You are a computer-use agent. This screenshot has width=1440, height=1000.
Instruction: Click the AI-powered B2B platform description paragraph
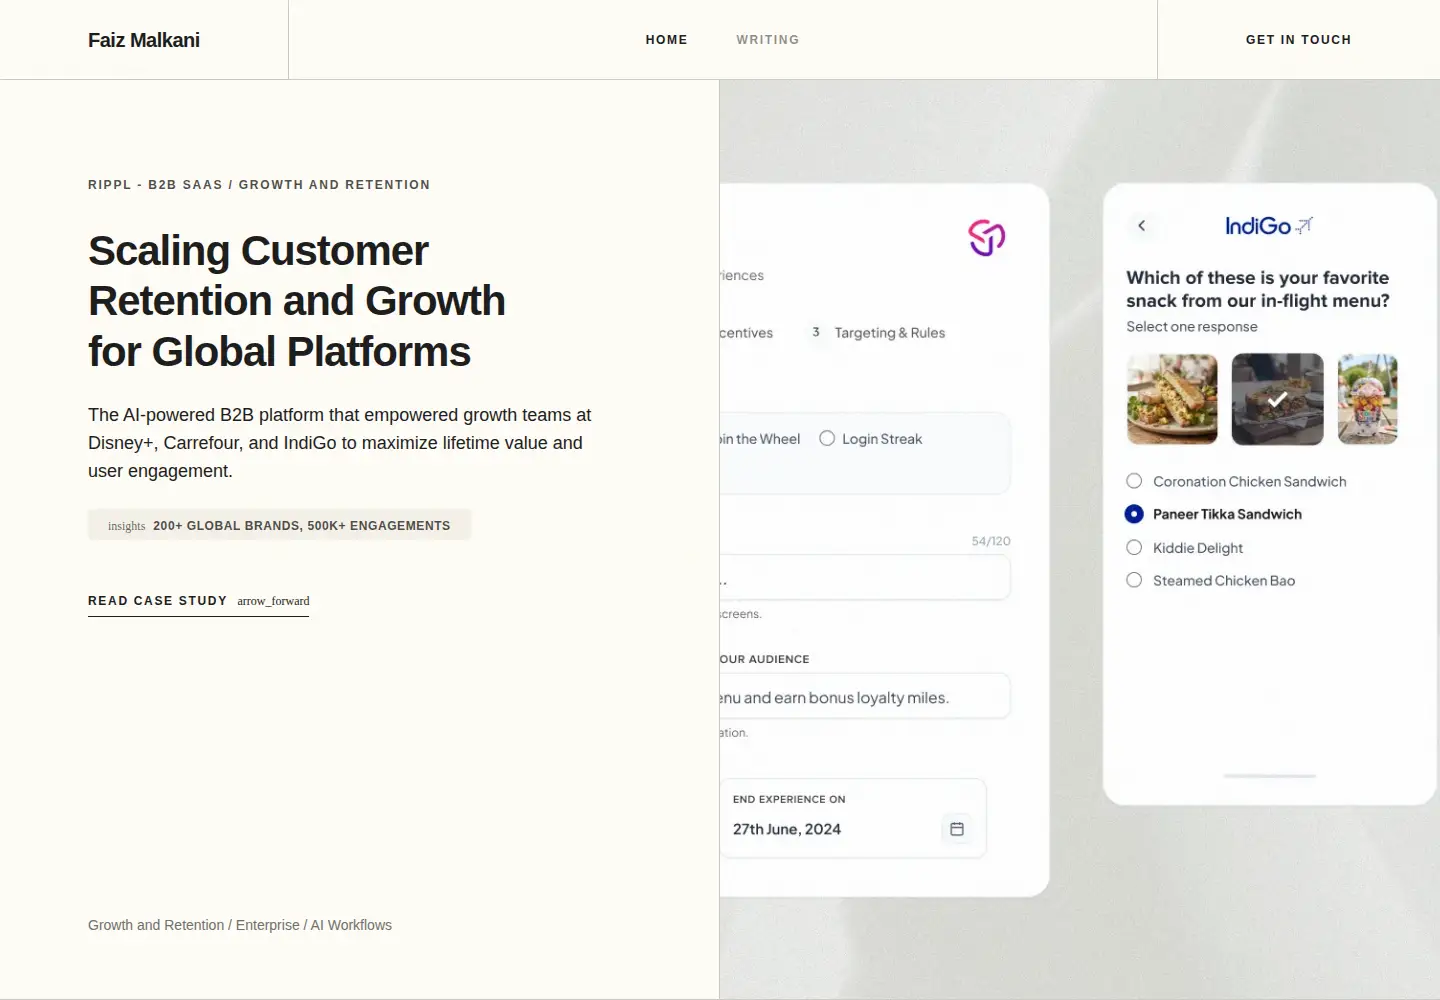340,443
